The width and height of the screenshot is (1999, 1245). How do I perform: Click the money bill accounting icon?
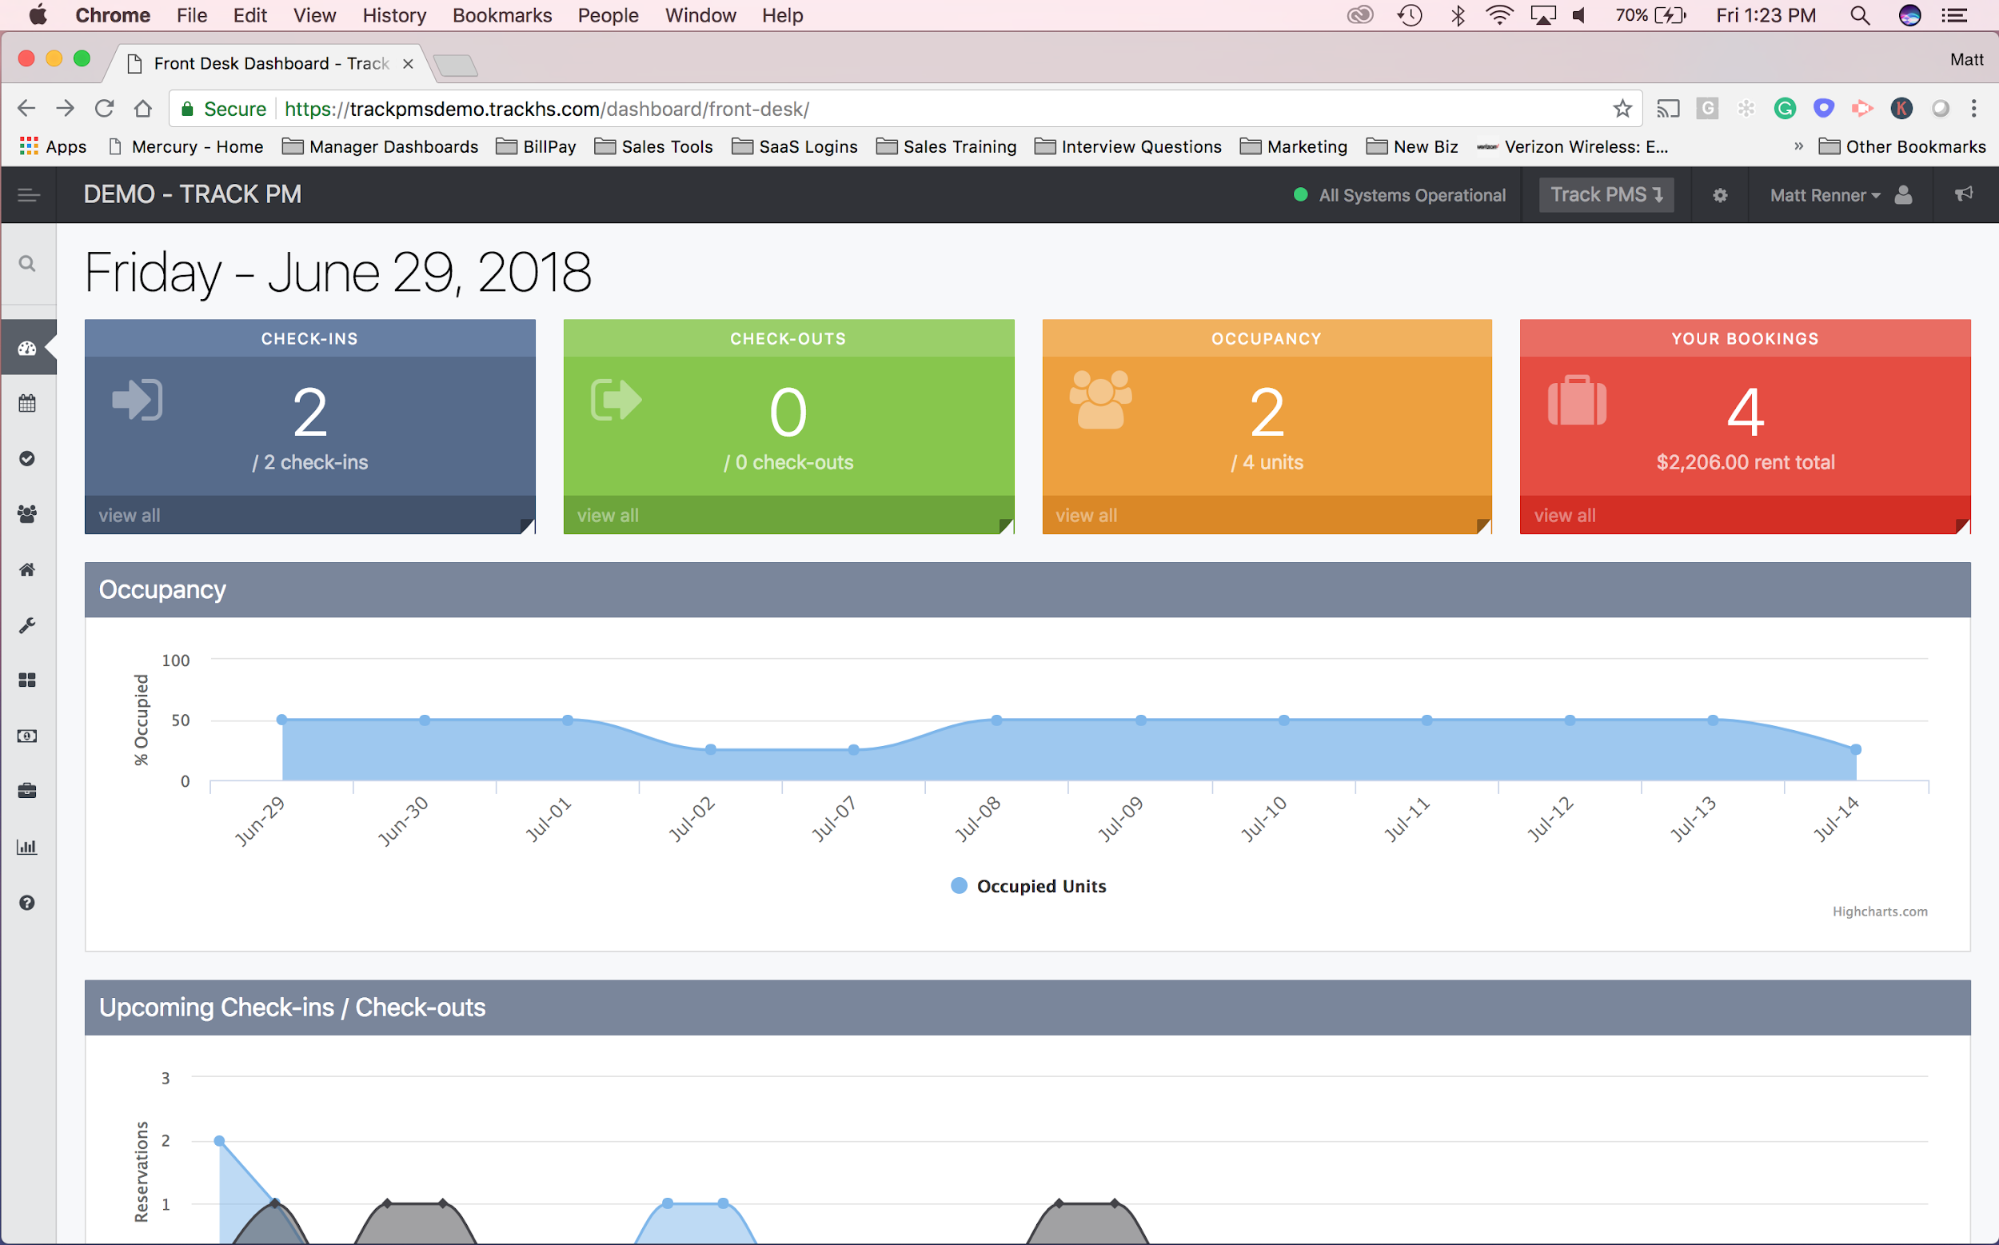pos(27,736)
